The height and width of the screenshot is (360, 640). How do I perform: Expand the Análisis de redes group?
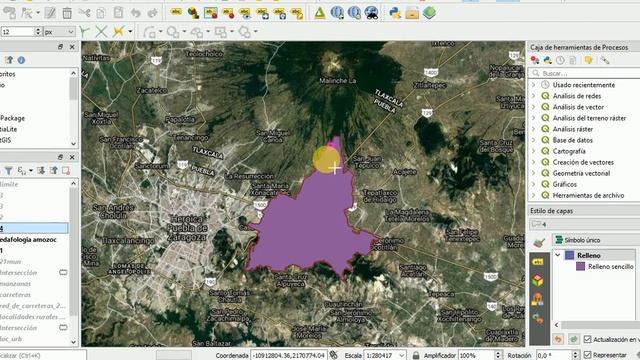point(533,96)
